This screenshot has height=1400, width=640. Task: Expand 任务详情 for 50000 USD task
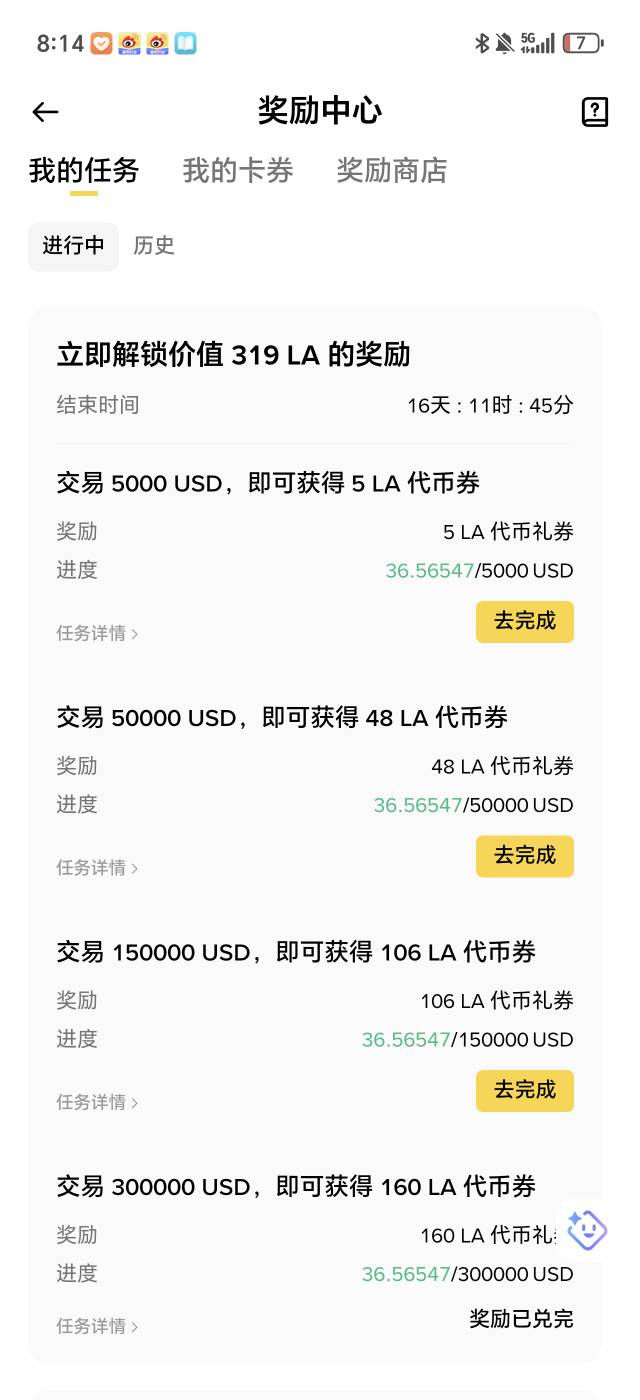pyautogui.click(x=97, y=868)
